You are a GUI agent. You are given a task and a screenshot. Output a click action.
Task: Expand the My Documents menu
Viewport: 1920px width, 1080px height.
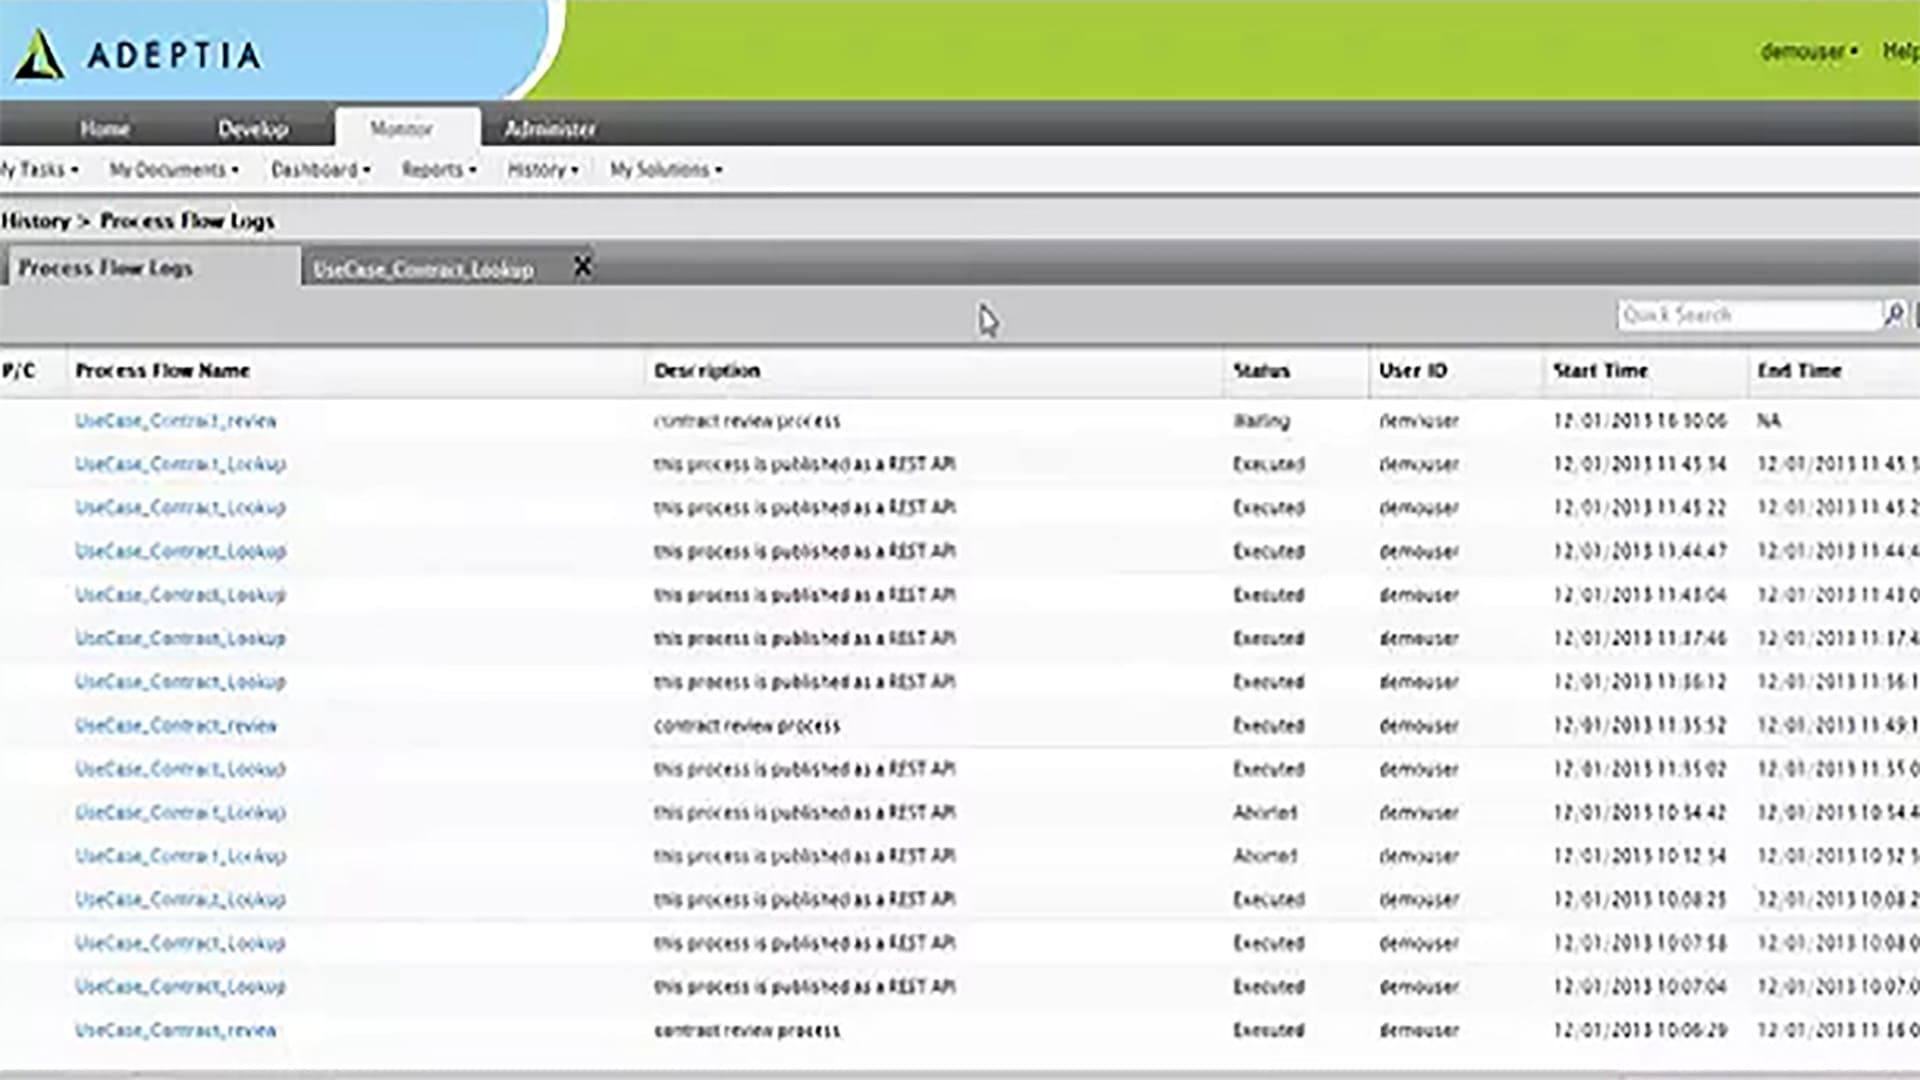tap(174, 170)
